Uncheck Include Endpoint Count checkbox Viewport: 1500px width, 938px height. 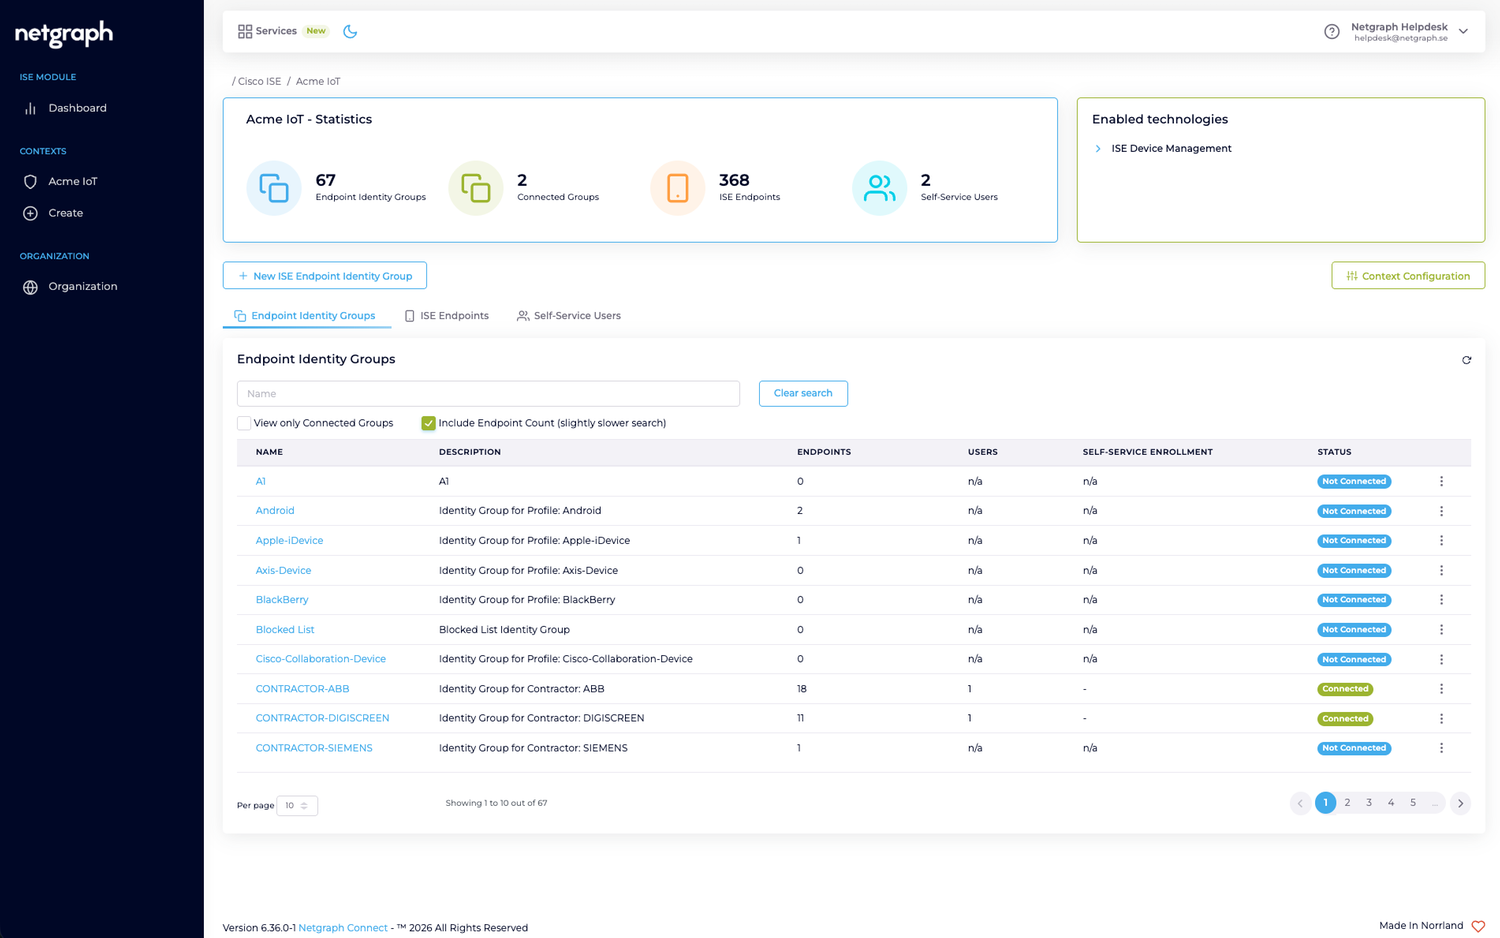pyautogui.click(x=428, y=423)
